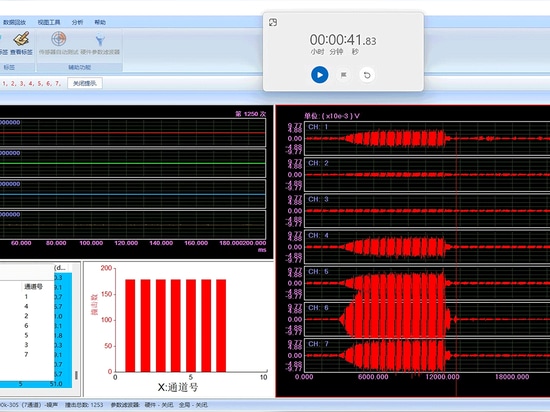The width and height of the screenshot is (550, 412).
Task: Select the highlighted bottom row showing 51.0
Action: click(x=36, y=384)
